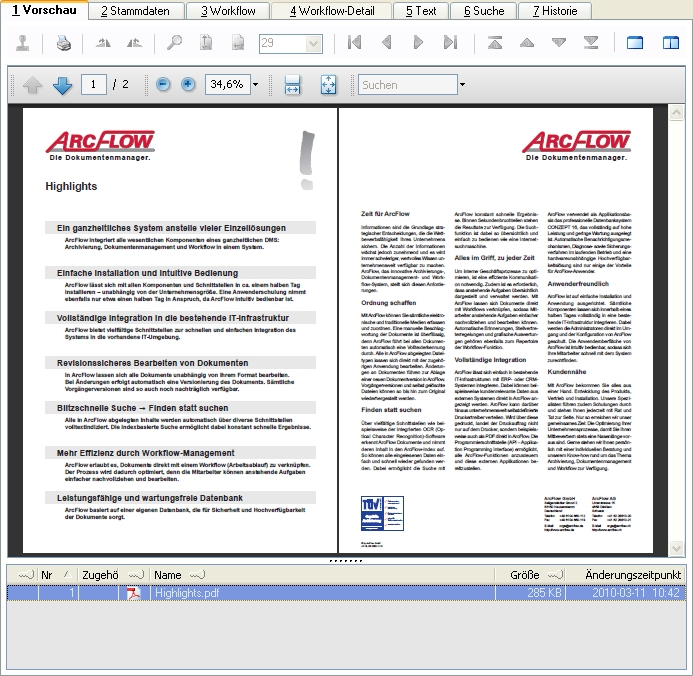This screenshot has height=676, width=693.
Task: Click the second PDF page preview
Action: point(496,330)
